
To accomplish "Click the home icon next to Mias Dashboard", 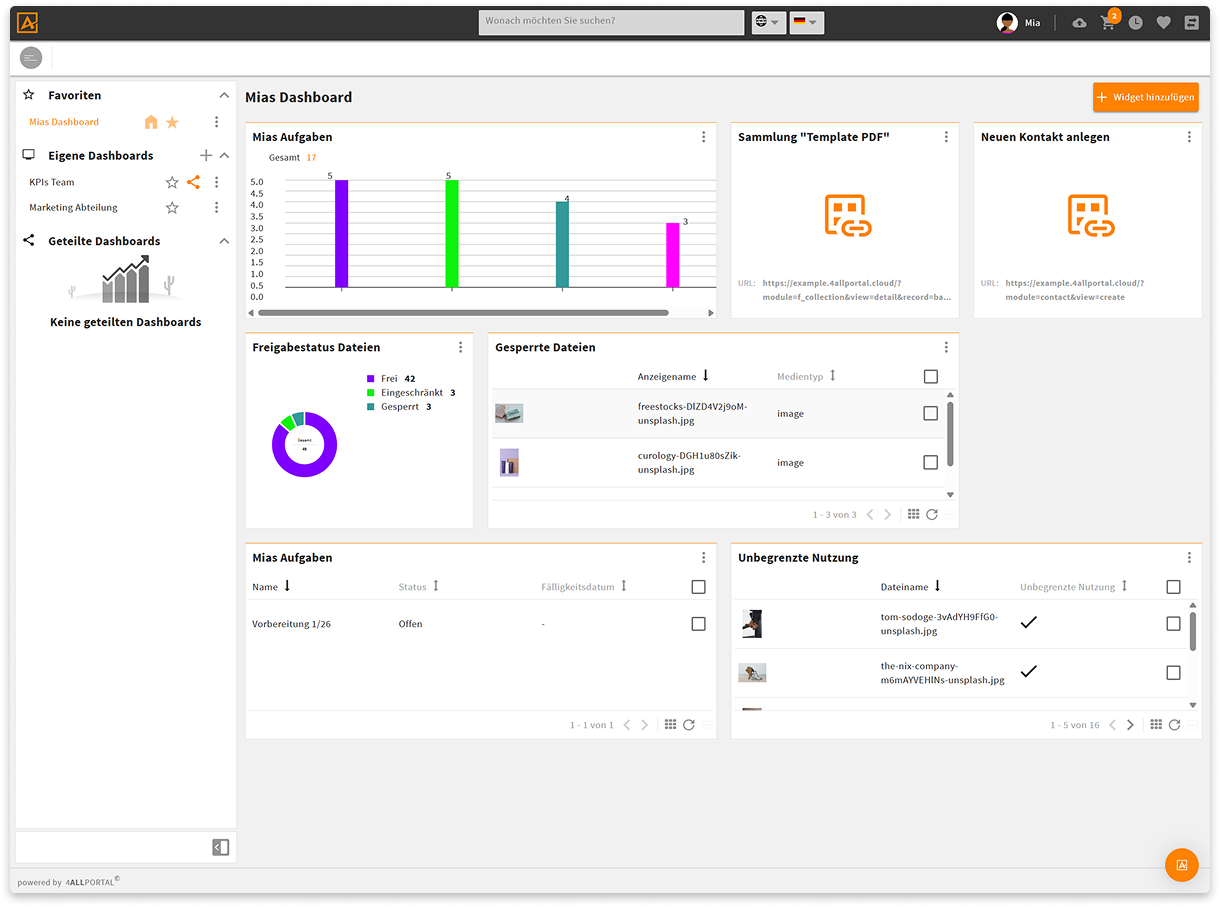I will 151,122.
